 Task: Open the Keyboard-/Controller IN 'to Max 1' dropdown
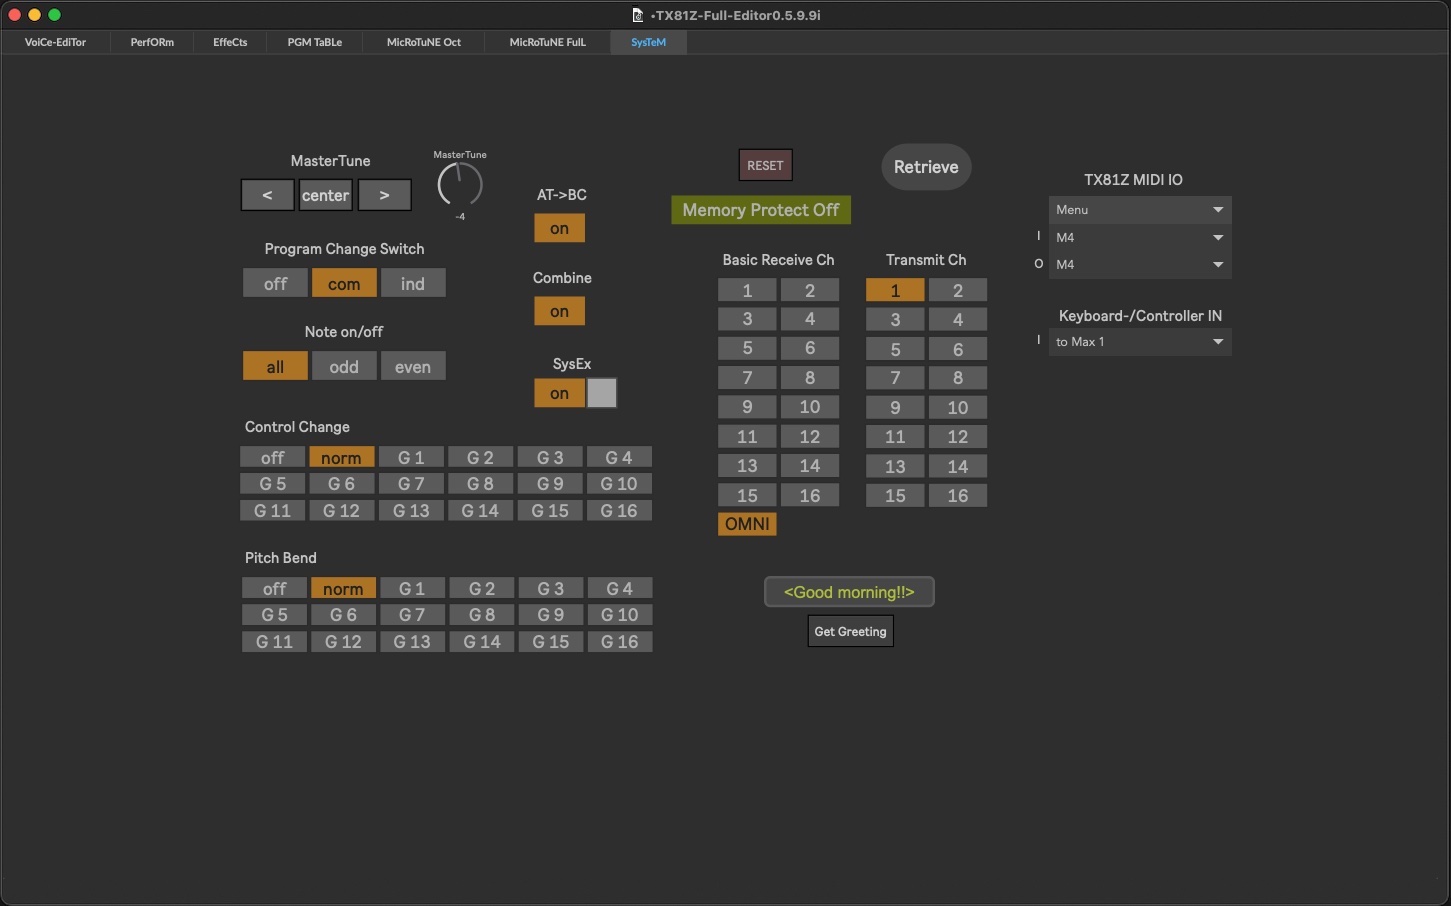pyautogui.click(x=1139, y=342)
